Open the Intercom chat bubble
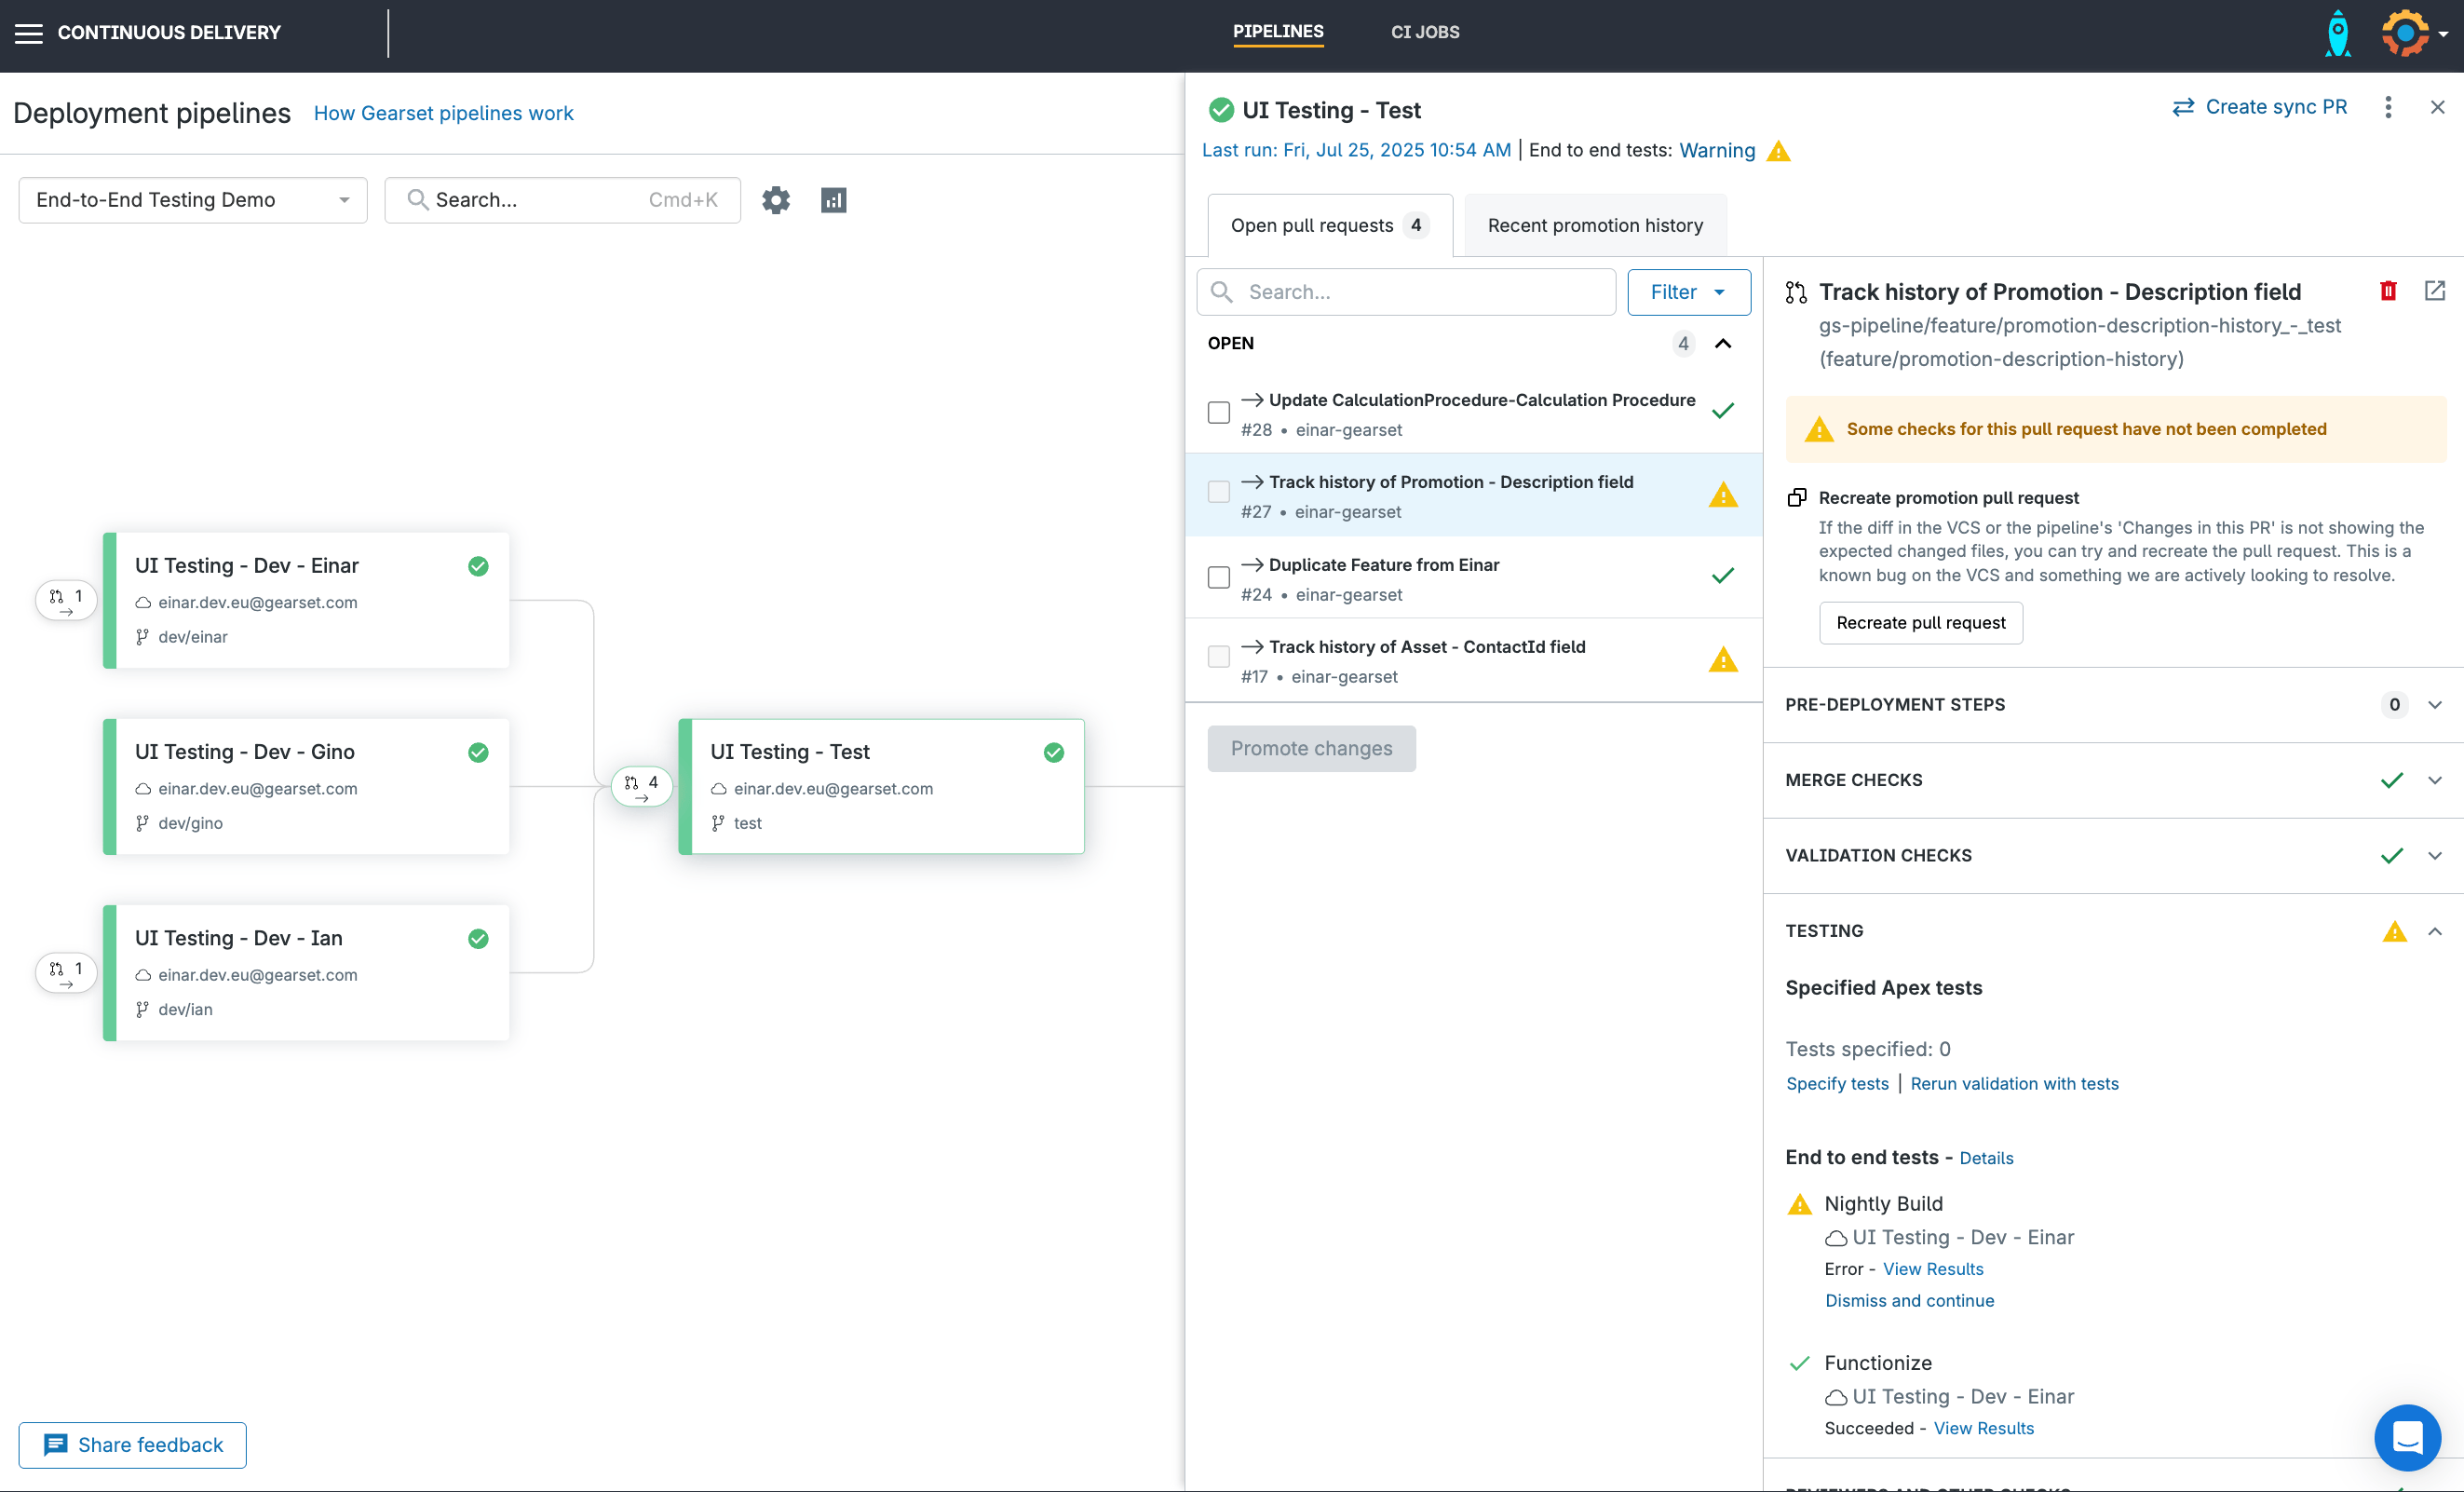Image resolution: width=2464 pixels, height=1492 pixels. click(2407, 1438)
